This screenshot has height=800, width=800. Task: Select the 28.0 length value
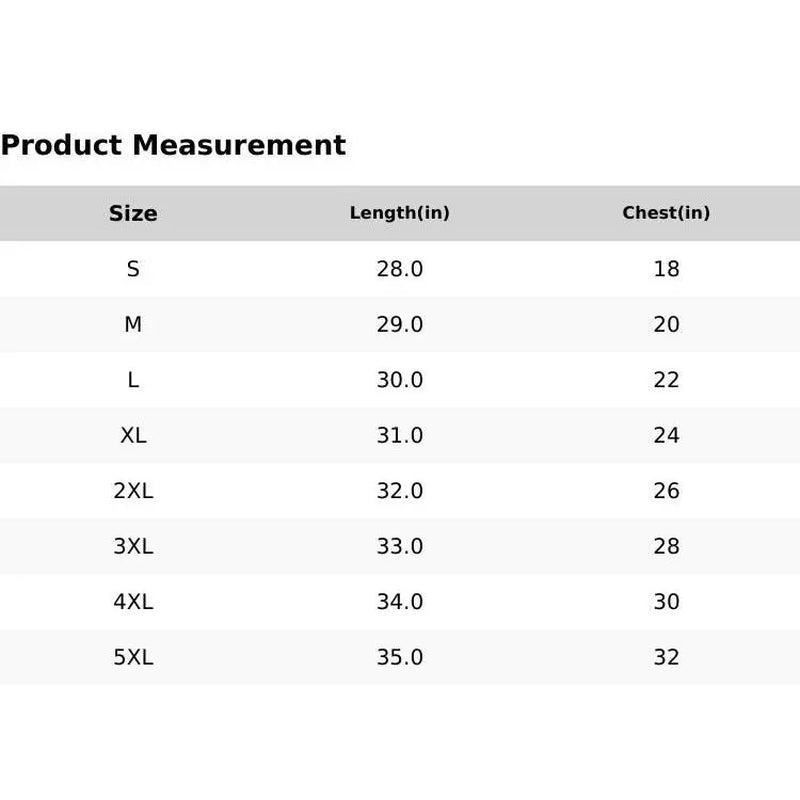point(399,269)
